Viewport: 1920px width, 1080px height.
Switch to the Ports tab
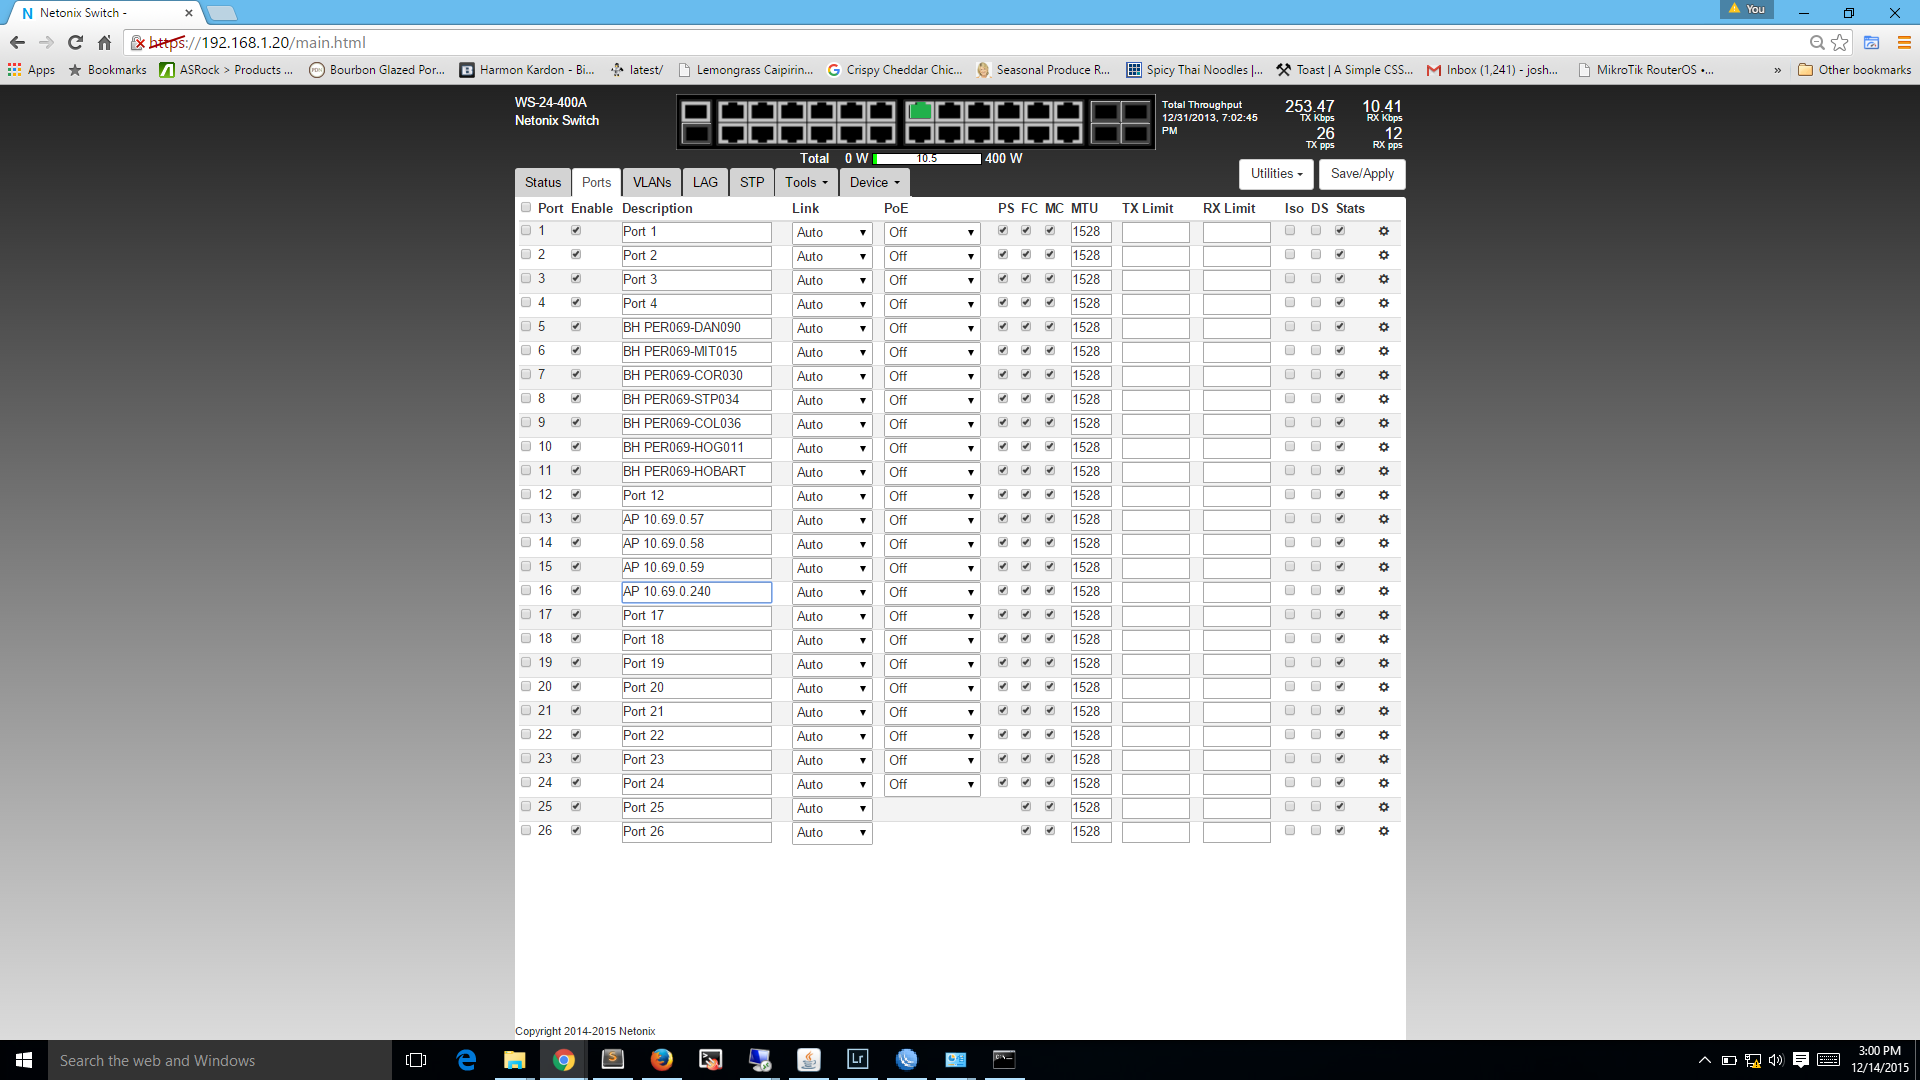(x=597, y=182)
